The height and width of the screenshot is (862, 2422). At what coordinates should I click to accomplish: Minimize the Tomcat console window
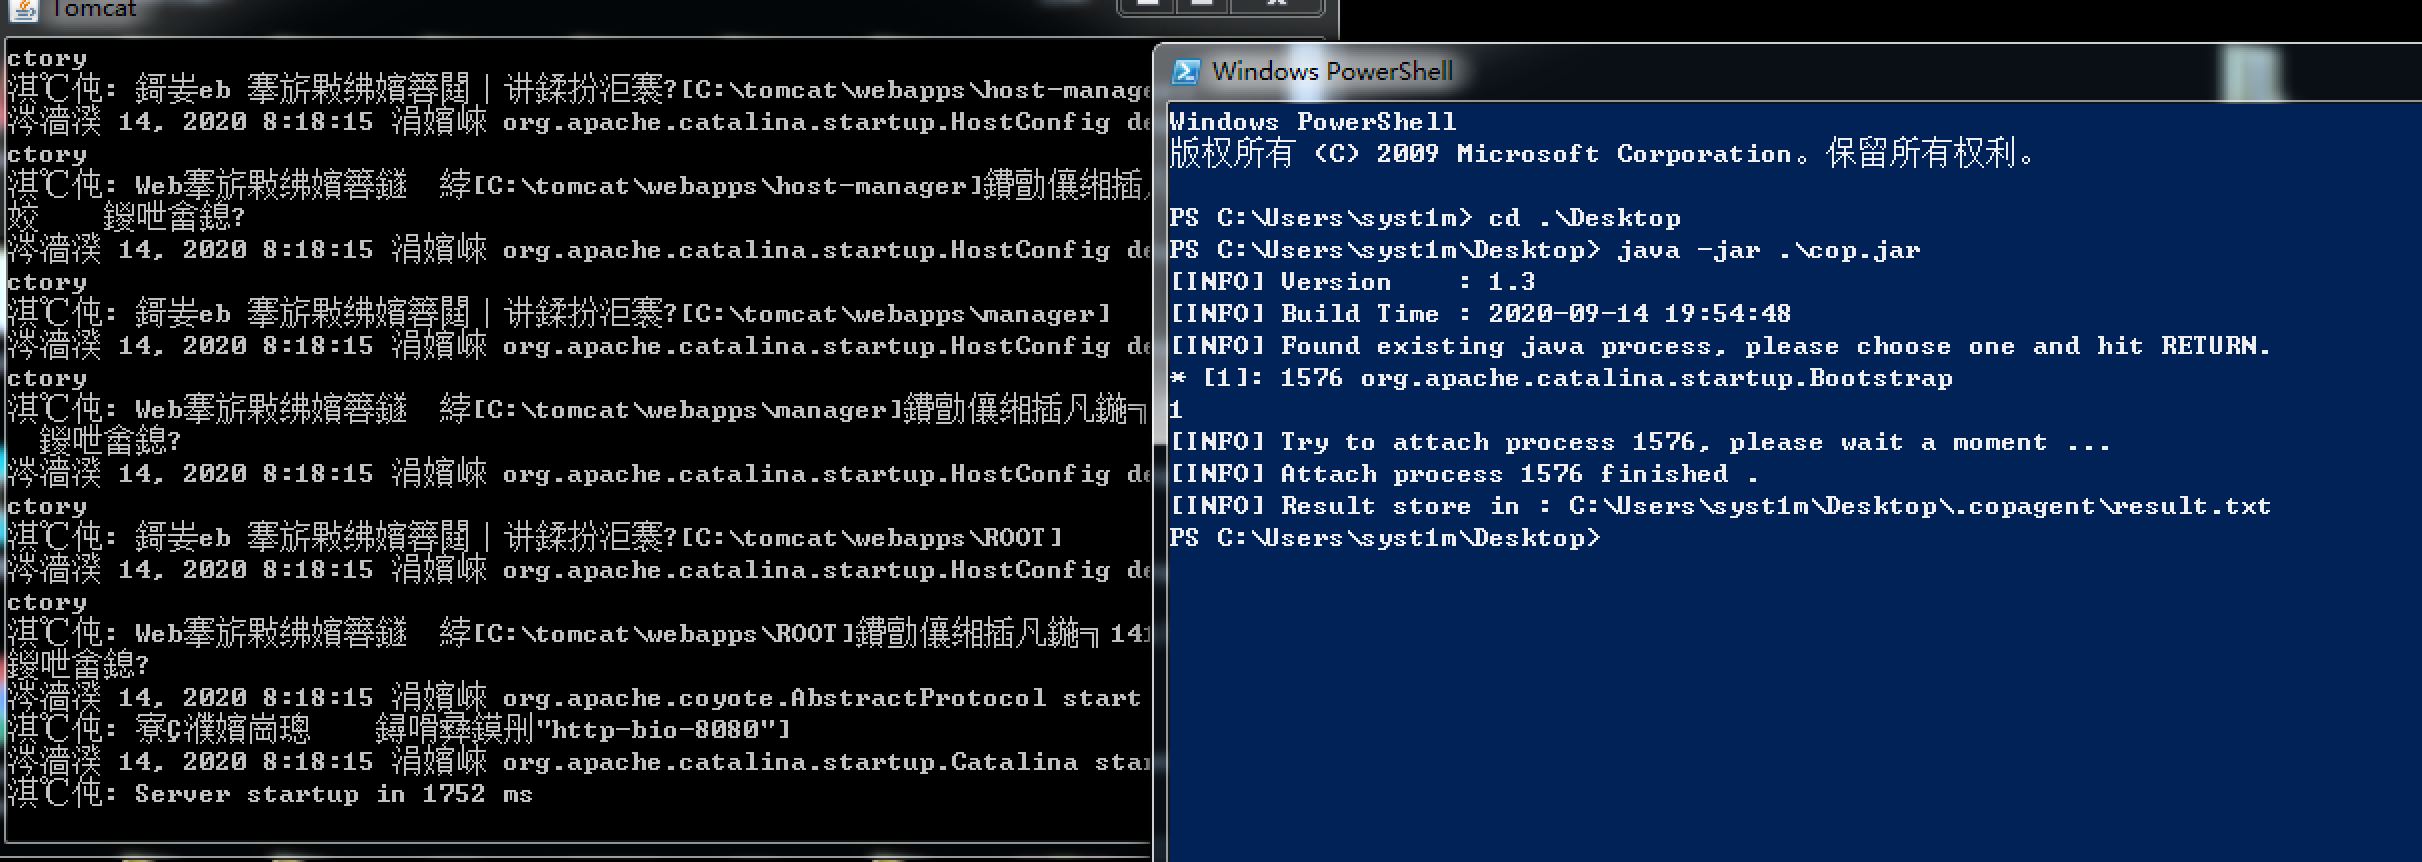pyautogui.click(x=1148, y=5)
